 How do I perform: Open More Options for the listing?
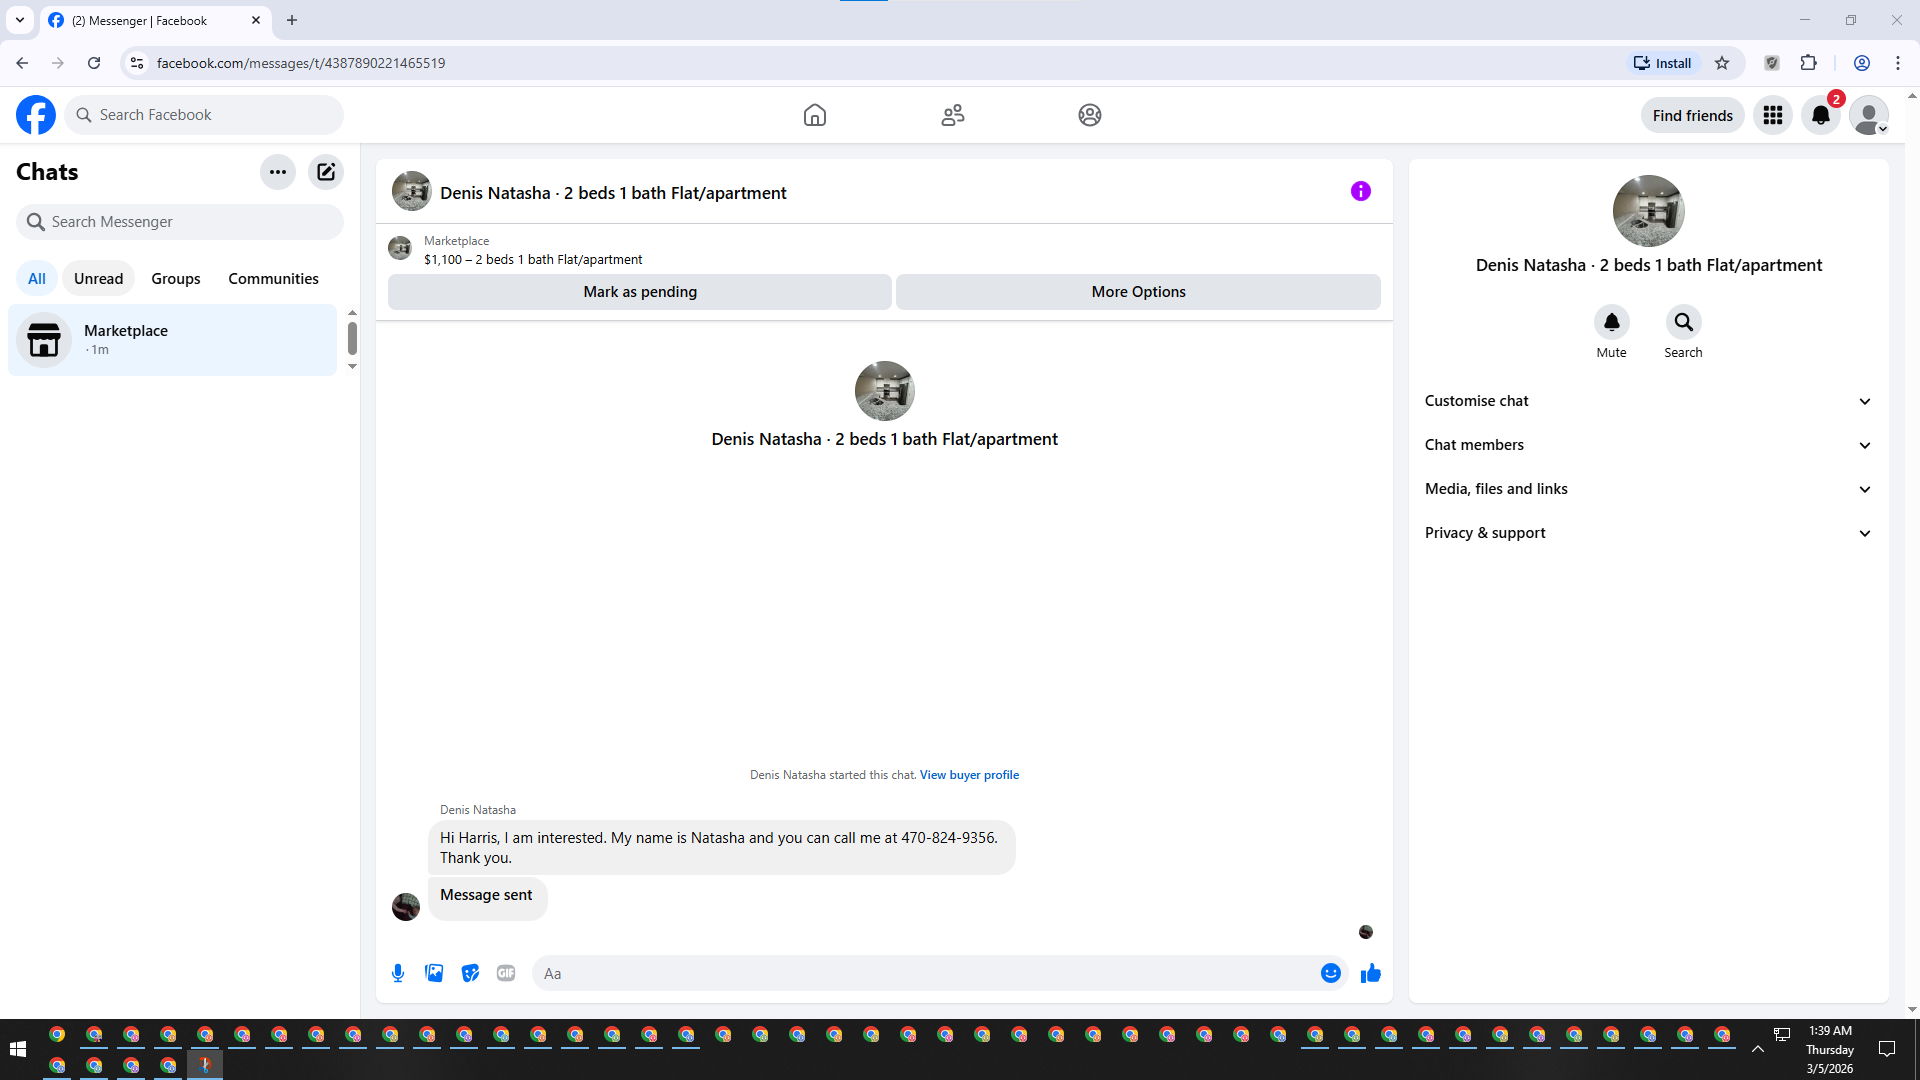pos(1138,292)
